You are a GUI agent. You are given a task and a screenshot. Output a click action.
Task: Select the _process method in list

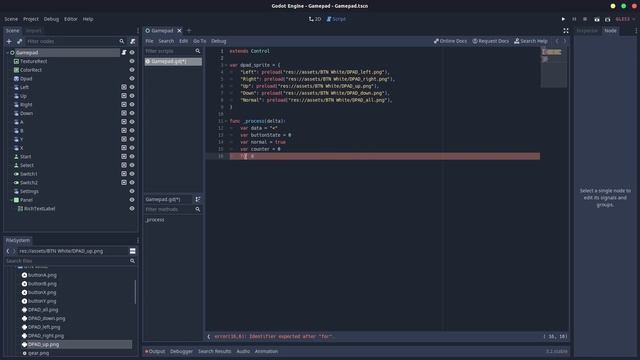155,220
